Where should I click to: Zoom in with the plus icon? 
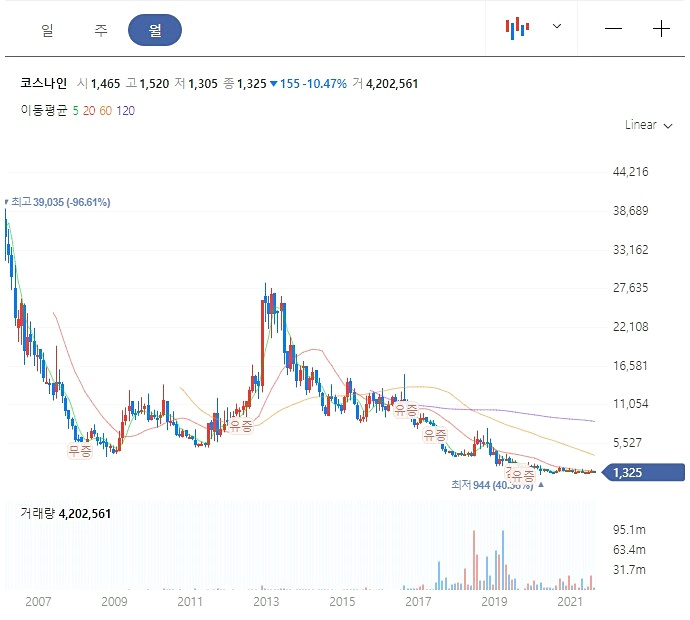(x=661, y=29)
